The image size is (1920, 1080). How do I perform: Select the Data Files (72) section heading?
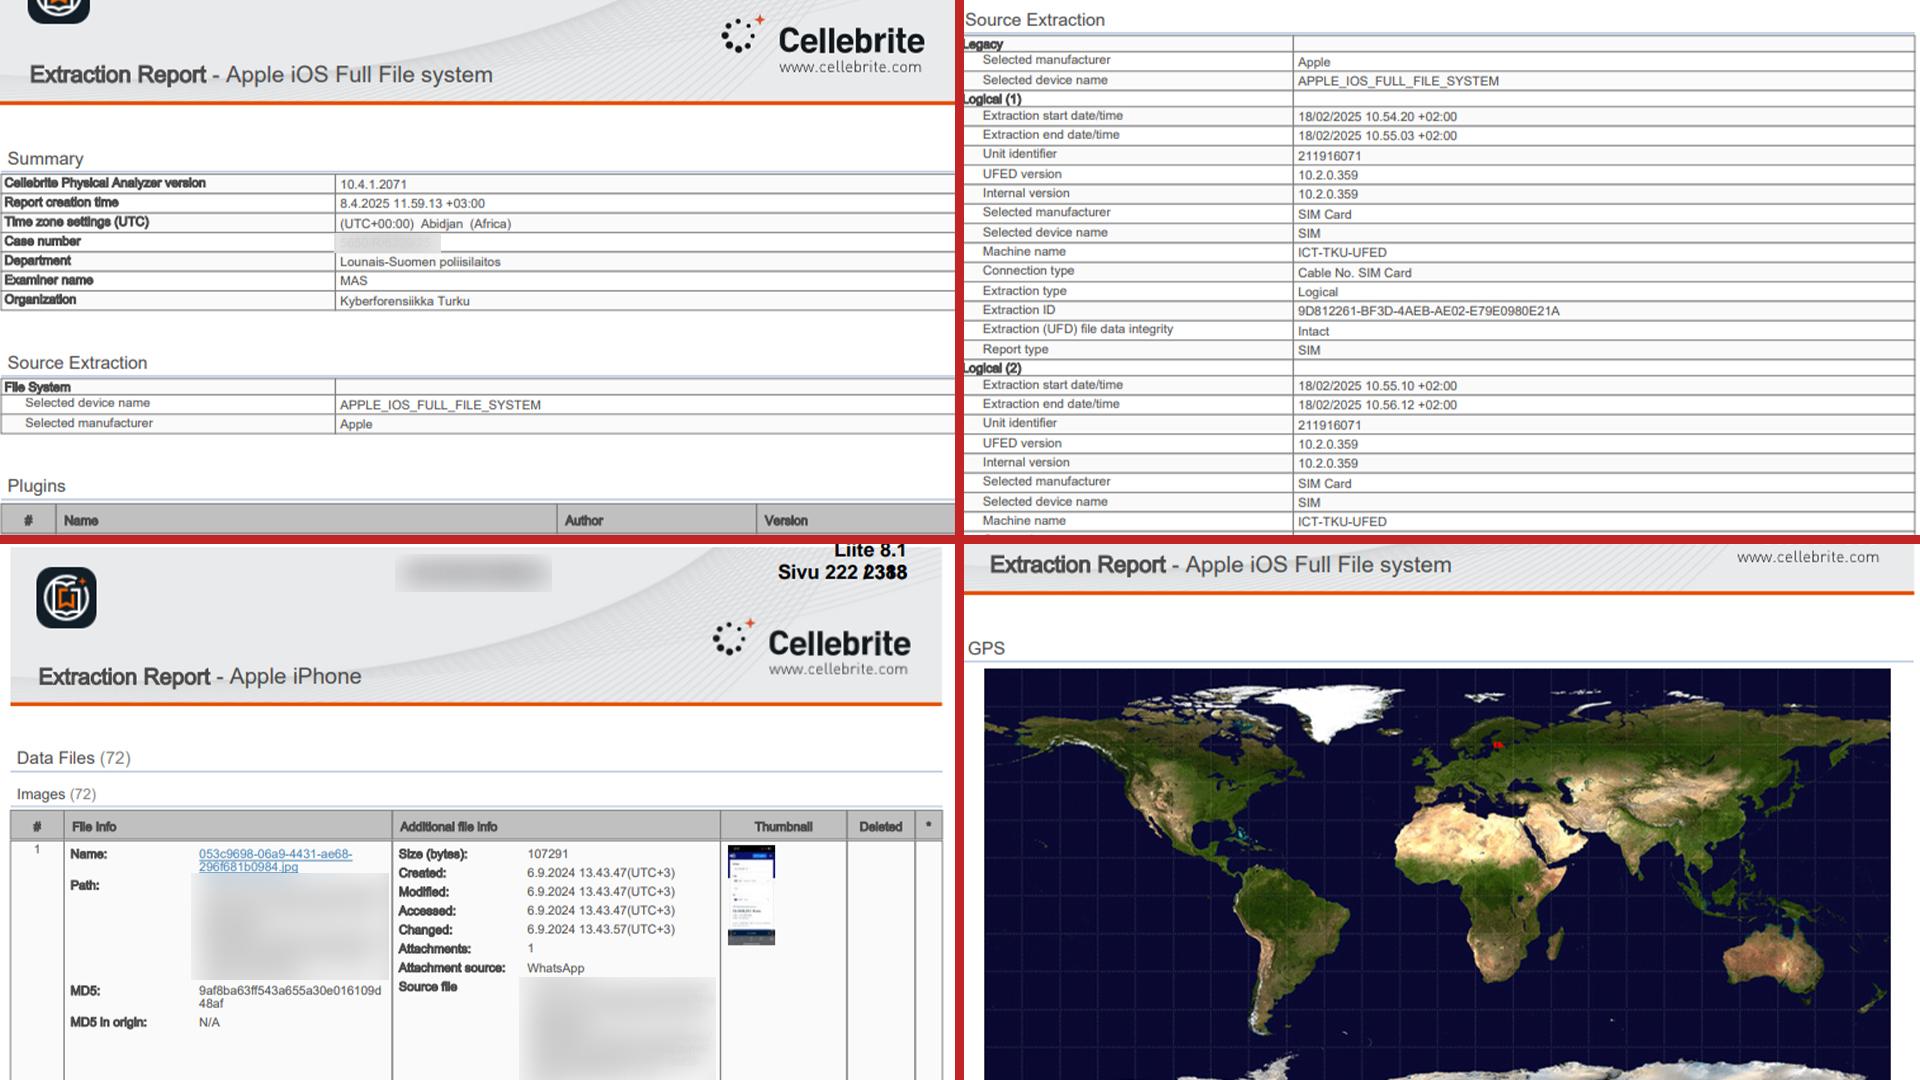tap(73, 758)
